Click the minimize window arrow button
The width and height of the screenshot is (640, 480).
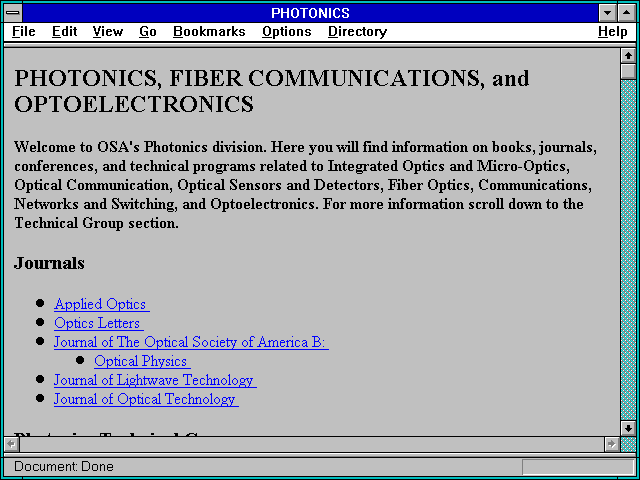[607, 13]
